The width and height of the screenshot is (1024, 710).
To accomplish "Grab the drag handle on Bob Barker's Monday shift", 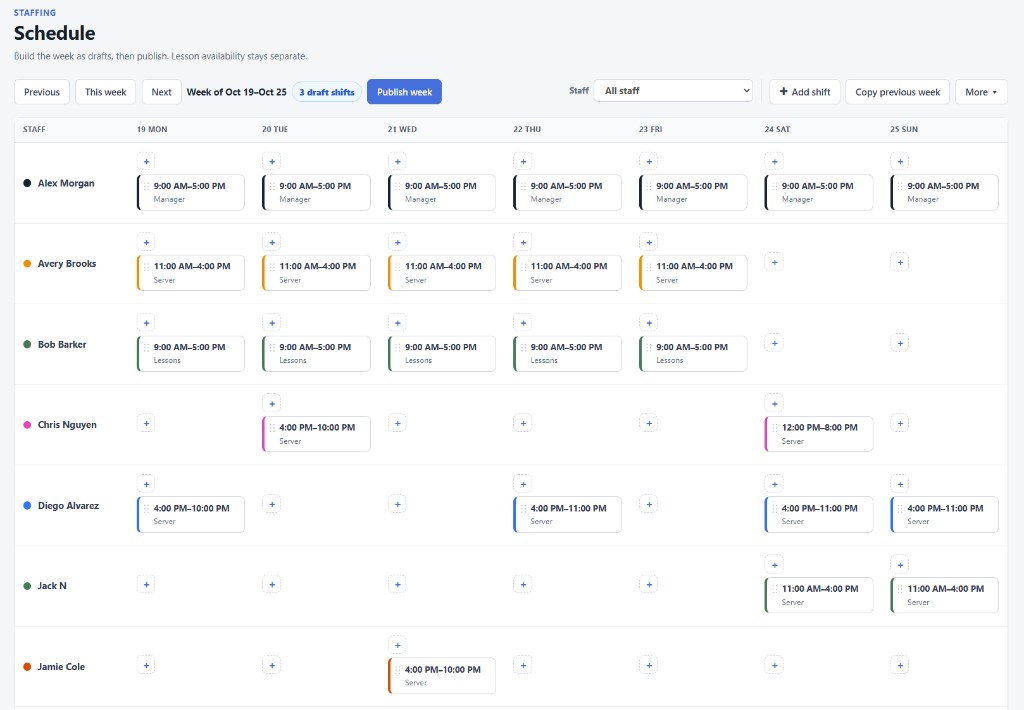I will pyautogui.click(x=146, y=347).
